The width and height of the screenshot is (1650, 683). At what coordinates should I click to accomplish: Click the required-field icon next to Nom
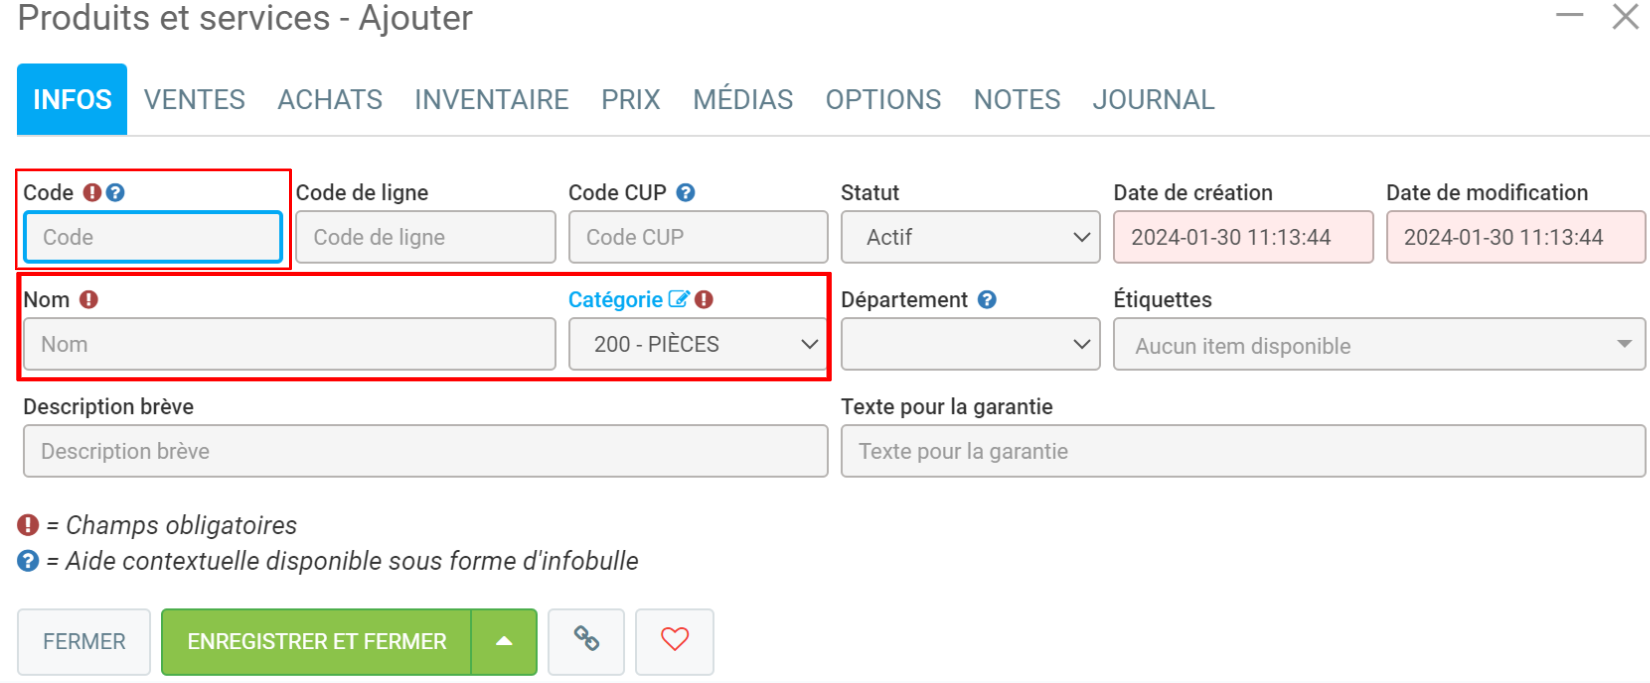coord(89,299)
